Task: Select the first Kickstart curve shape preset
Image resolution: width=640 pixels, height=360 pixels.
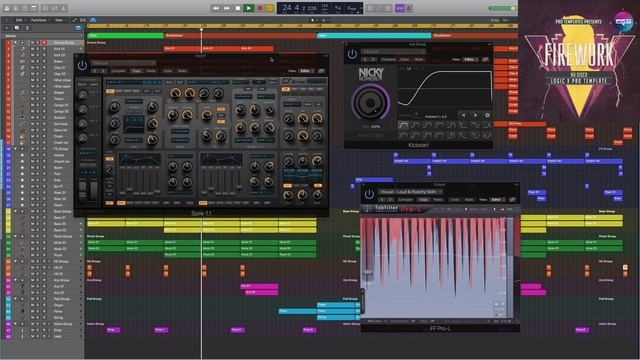Action: (404, 125)
